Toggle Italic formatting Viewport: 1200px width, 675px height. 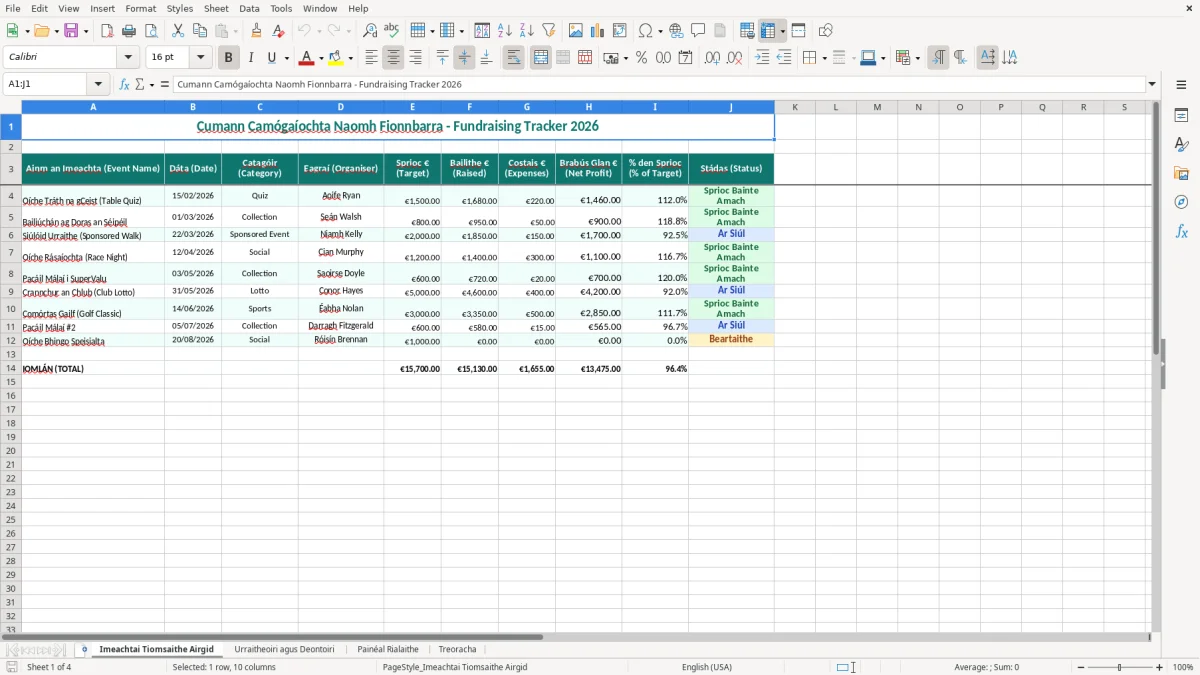251,58
